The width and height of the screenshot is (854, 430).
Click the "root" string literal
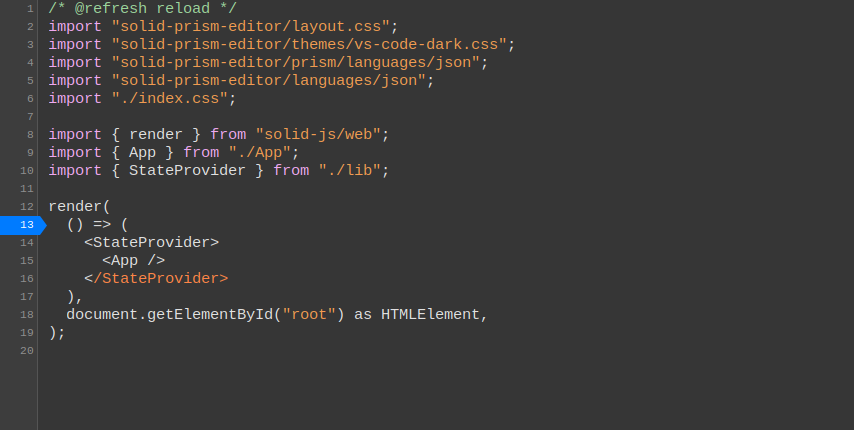[x=309, y=314]
